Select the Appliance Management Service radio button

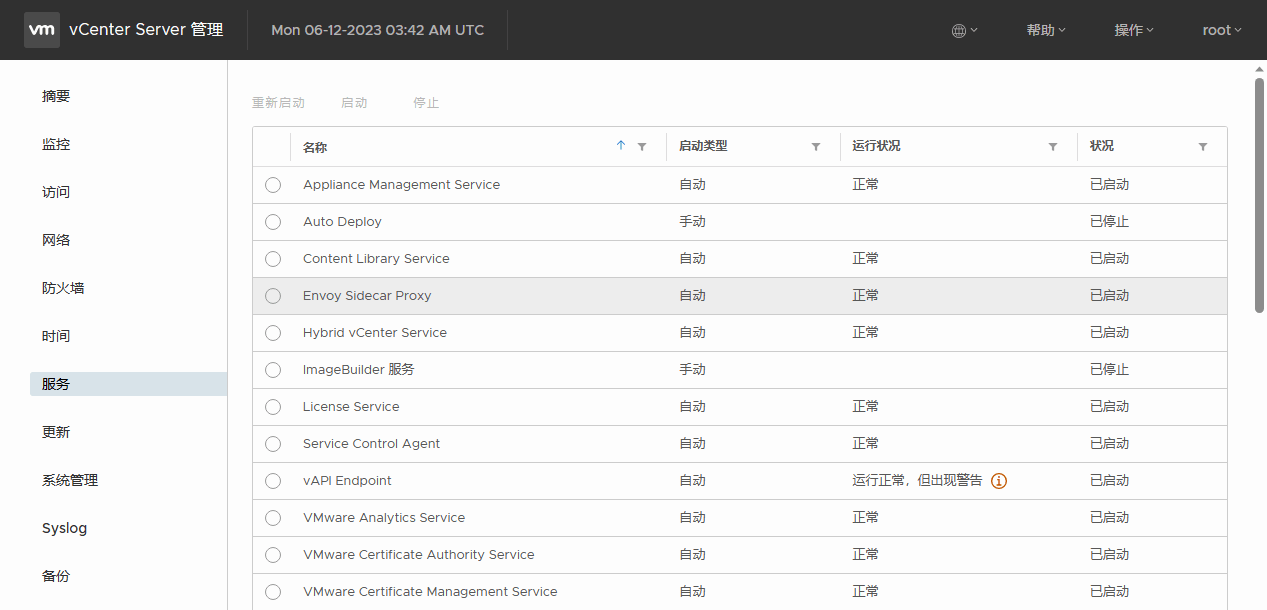(273, 185)
